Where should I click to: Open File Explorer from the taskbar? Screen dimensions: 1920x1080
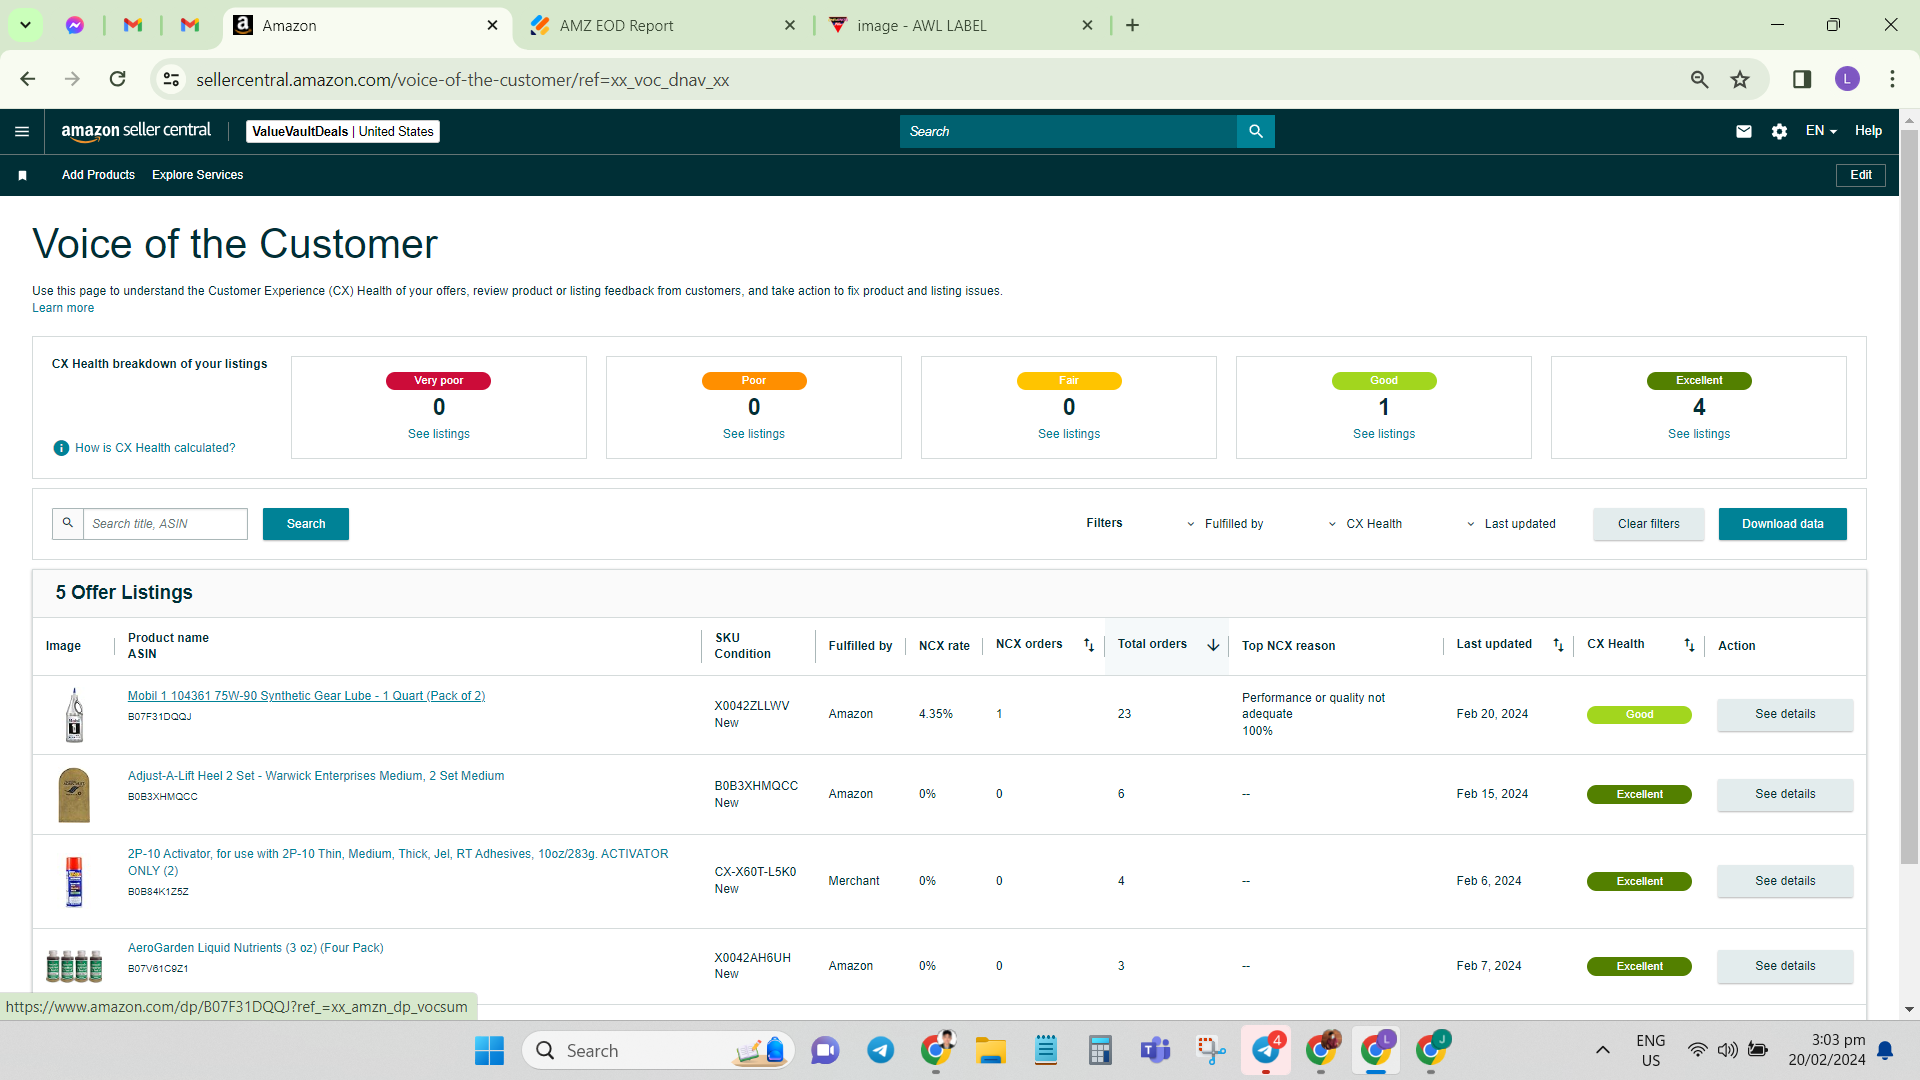point(990,1050)
